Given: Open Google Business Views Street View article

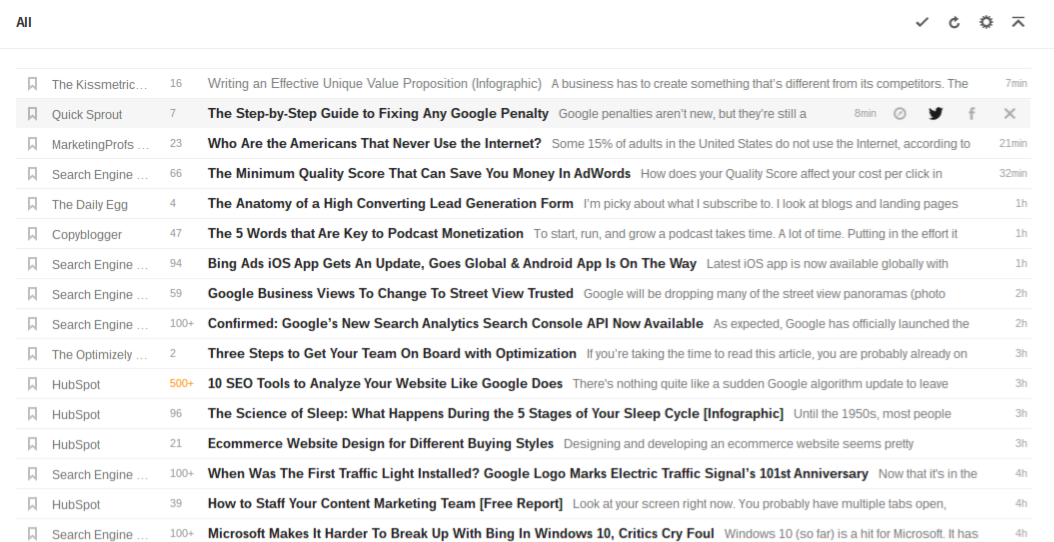Looking at the screenshot, I should pos(391,294).
